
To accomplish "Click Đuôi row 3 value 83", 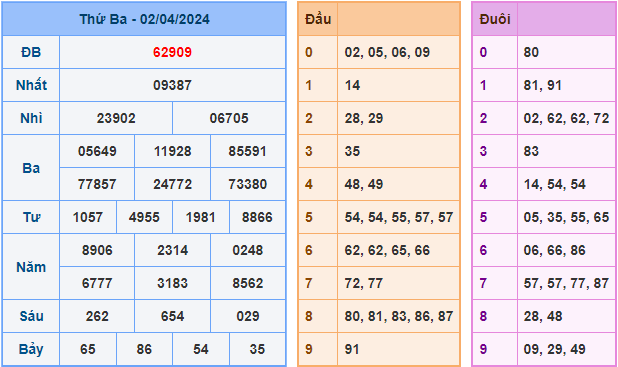I will [x=531, y=151].
